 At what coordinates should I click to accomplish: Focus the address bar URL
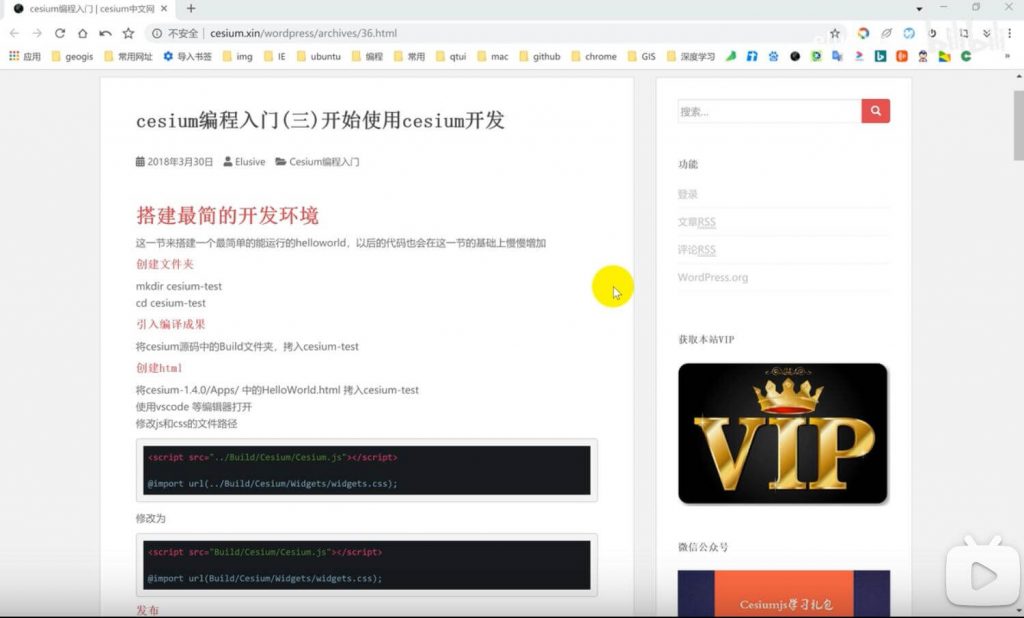[x=304, y=33]
